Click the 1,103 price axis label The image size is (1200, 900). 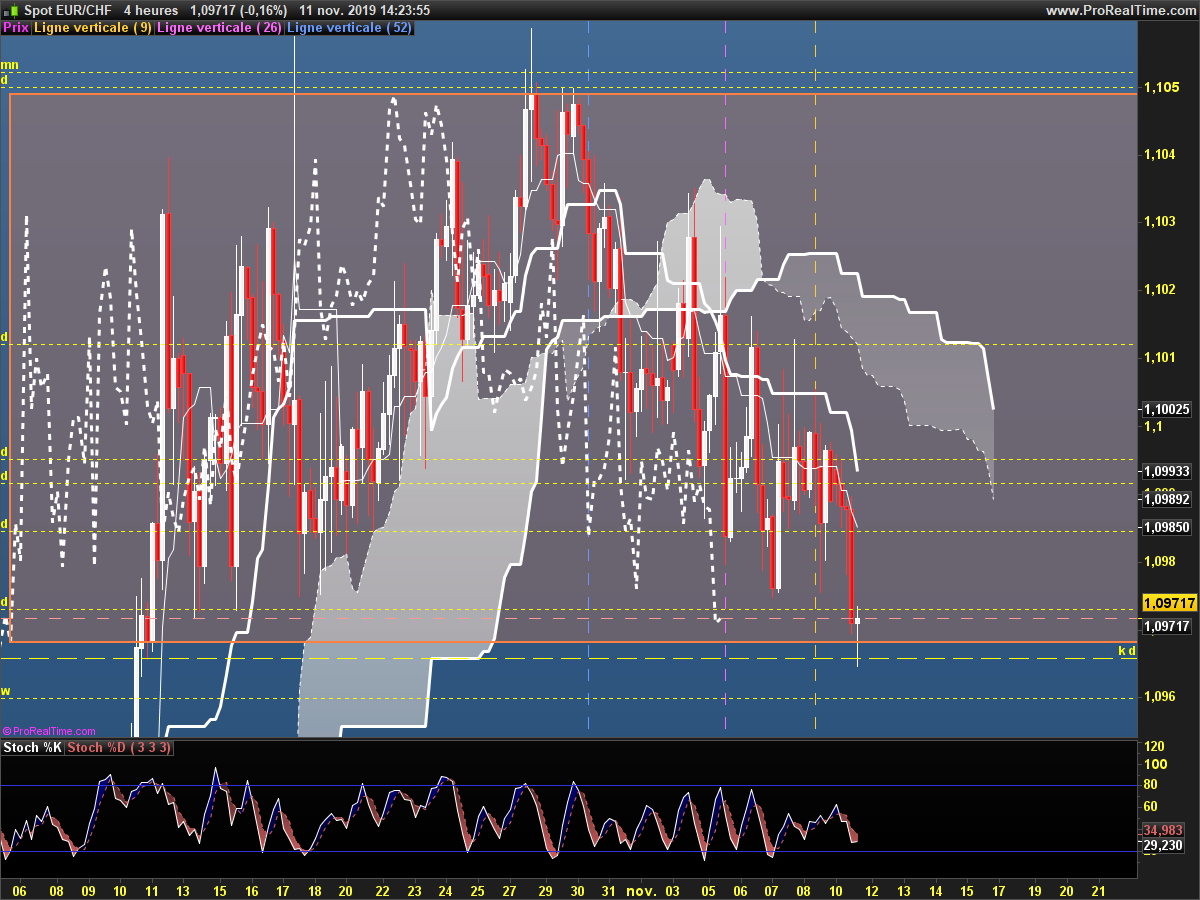1162,221
